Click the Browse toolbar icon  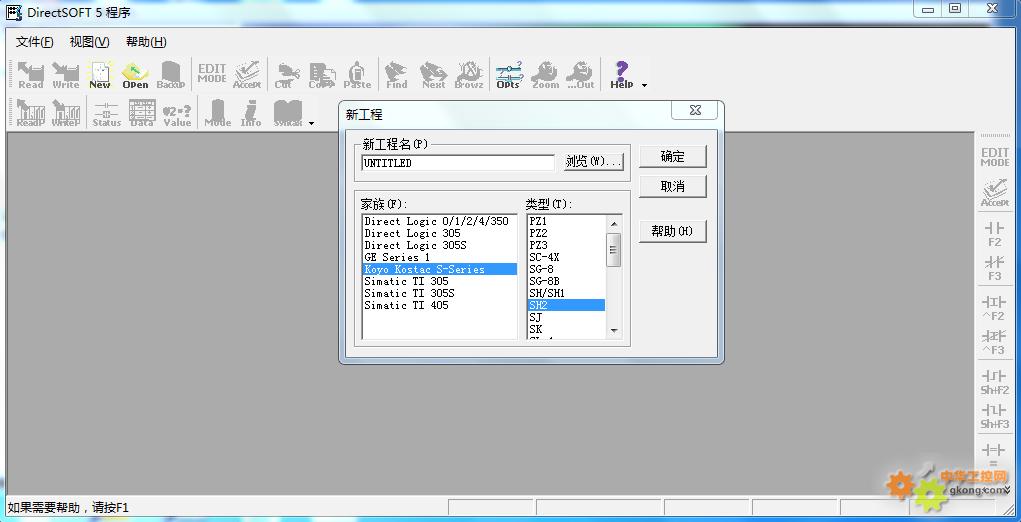coord(469,75)
